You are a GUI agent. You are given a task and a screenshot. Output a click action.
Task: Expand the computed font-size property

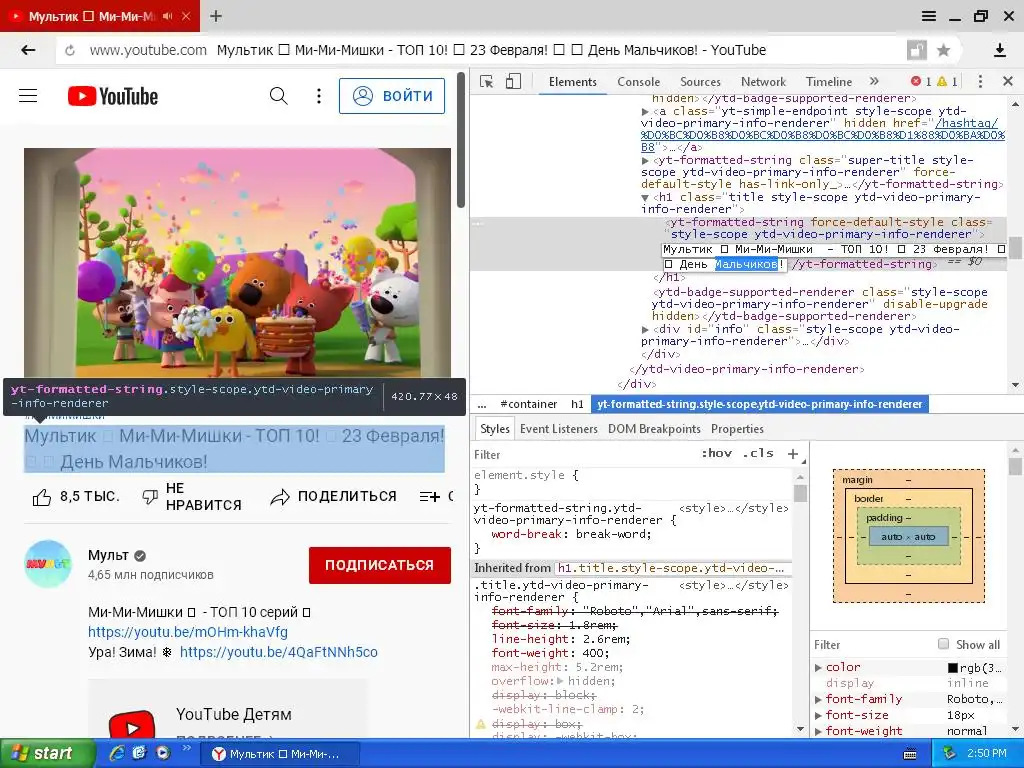(818, 715)
